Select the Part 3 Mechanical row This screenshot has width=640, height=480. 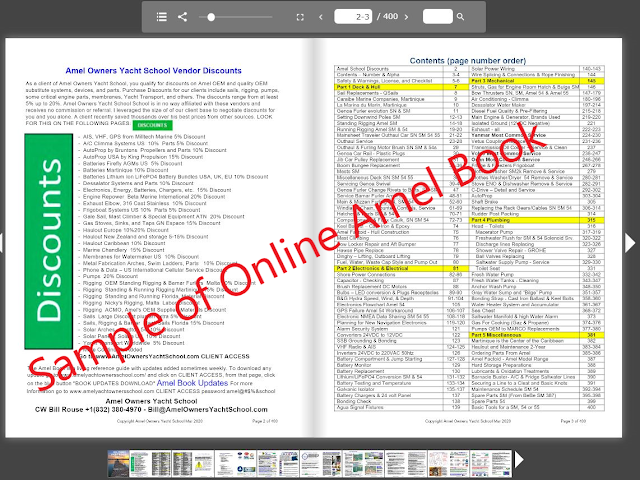(537, 81)
